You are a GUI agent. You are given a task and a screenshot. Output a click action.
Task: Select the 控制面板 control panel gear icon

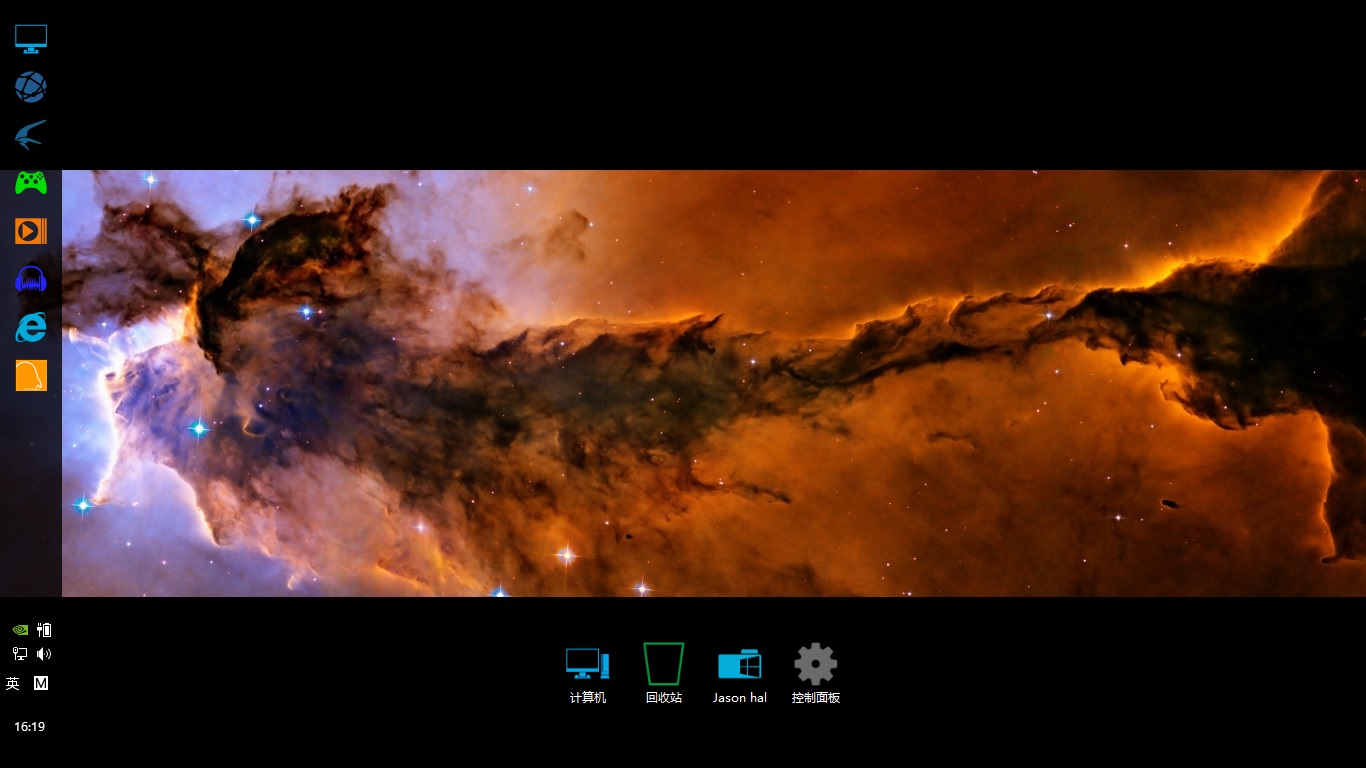point(816,674)
